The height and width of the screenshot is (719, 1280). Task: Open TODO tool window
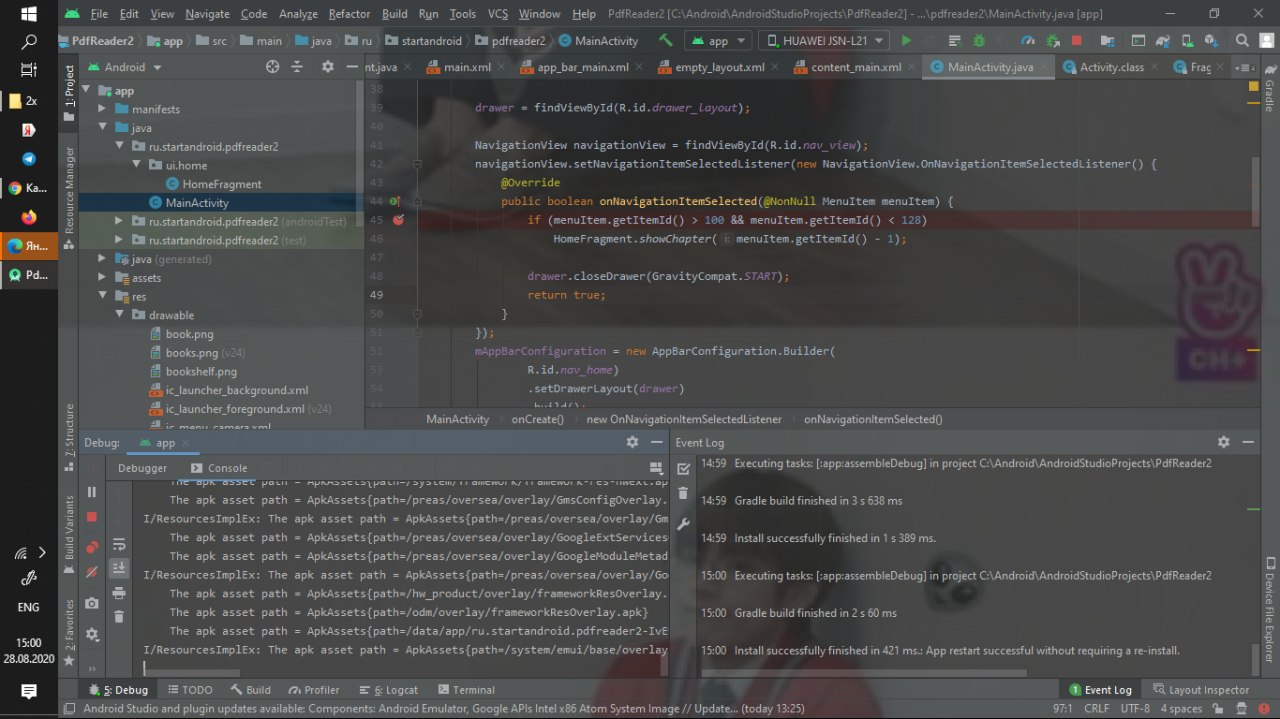(x=189, y=690)
